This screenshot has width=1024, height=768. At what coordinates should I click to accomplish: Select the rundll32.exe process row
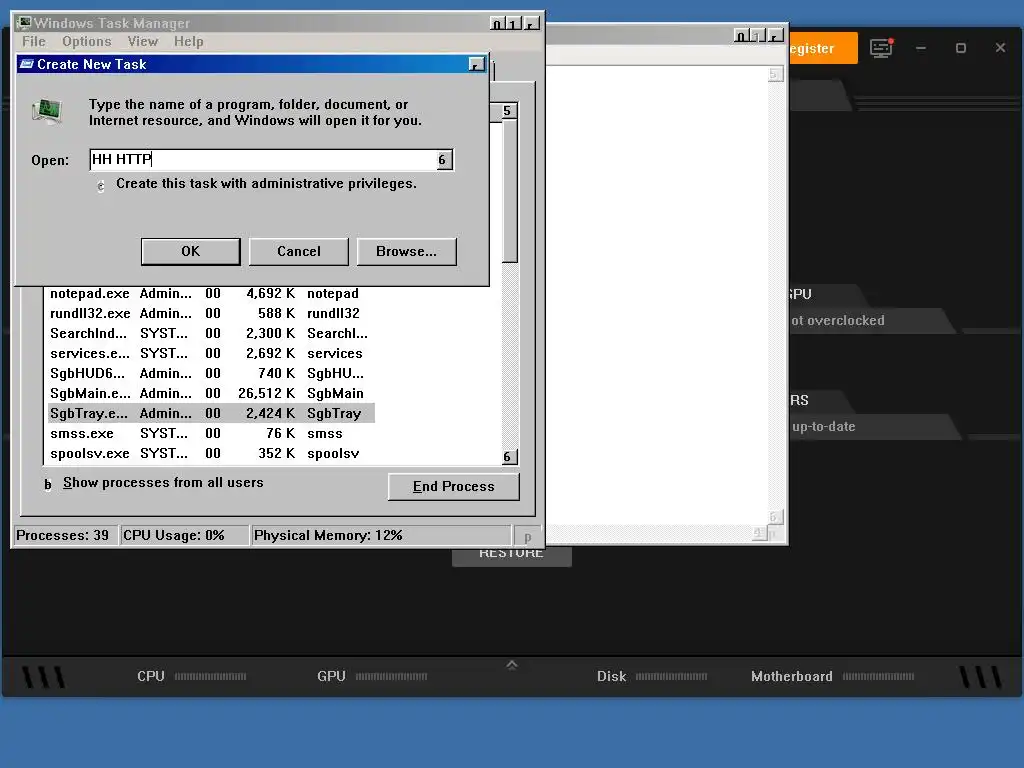click(x=212, y=313)
